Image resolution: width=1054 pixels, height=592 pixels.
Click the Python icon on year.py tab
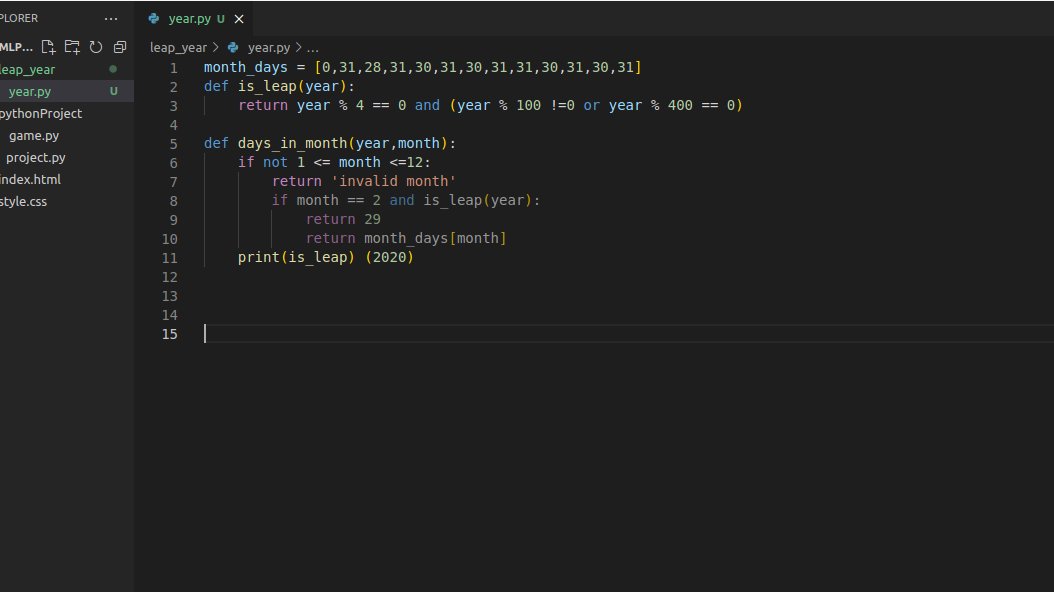click(154, 19)
